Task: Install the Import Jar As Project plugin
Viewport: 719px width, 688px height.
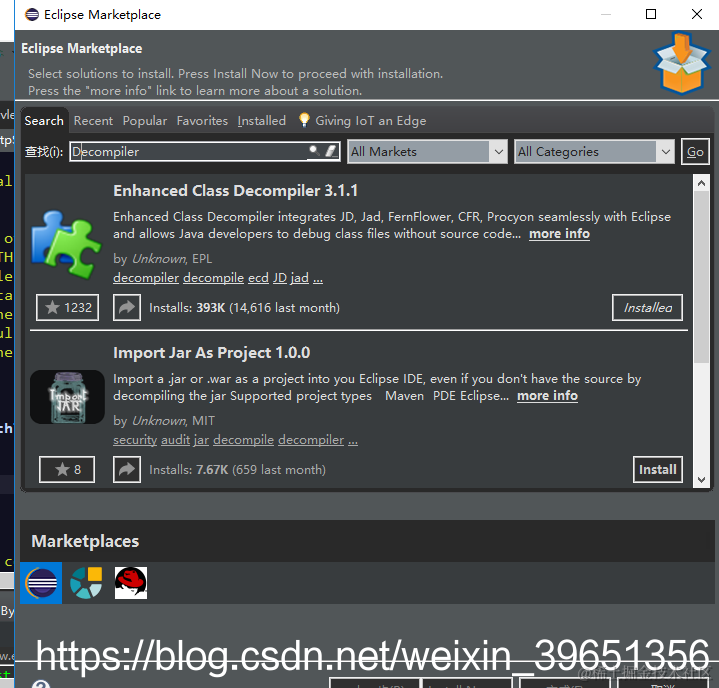Action: click(x=658, y=469)
